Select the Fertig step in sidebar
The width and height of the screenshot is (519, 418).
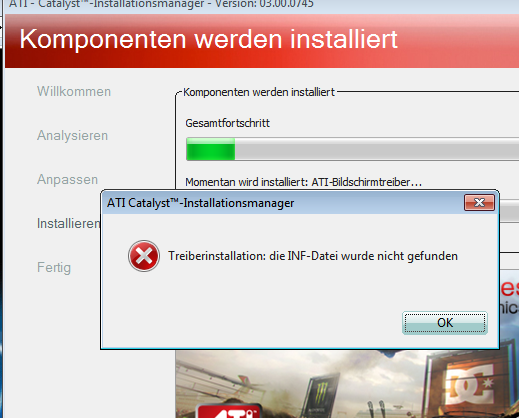click(x=54, y=267)
